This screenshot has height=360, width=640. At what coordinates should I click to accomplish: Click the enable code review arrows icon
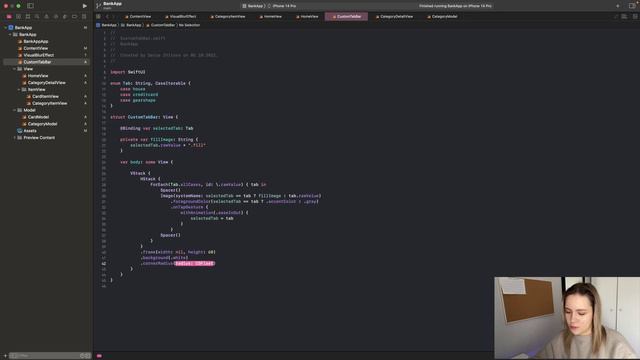(616, 17)
